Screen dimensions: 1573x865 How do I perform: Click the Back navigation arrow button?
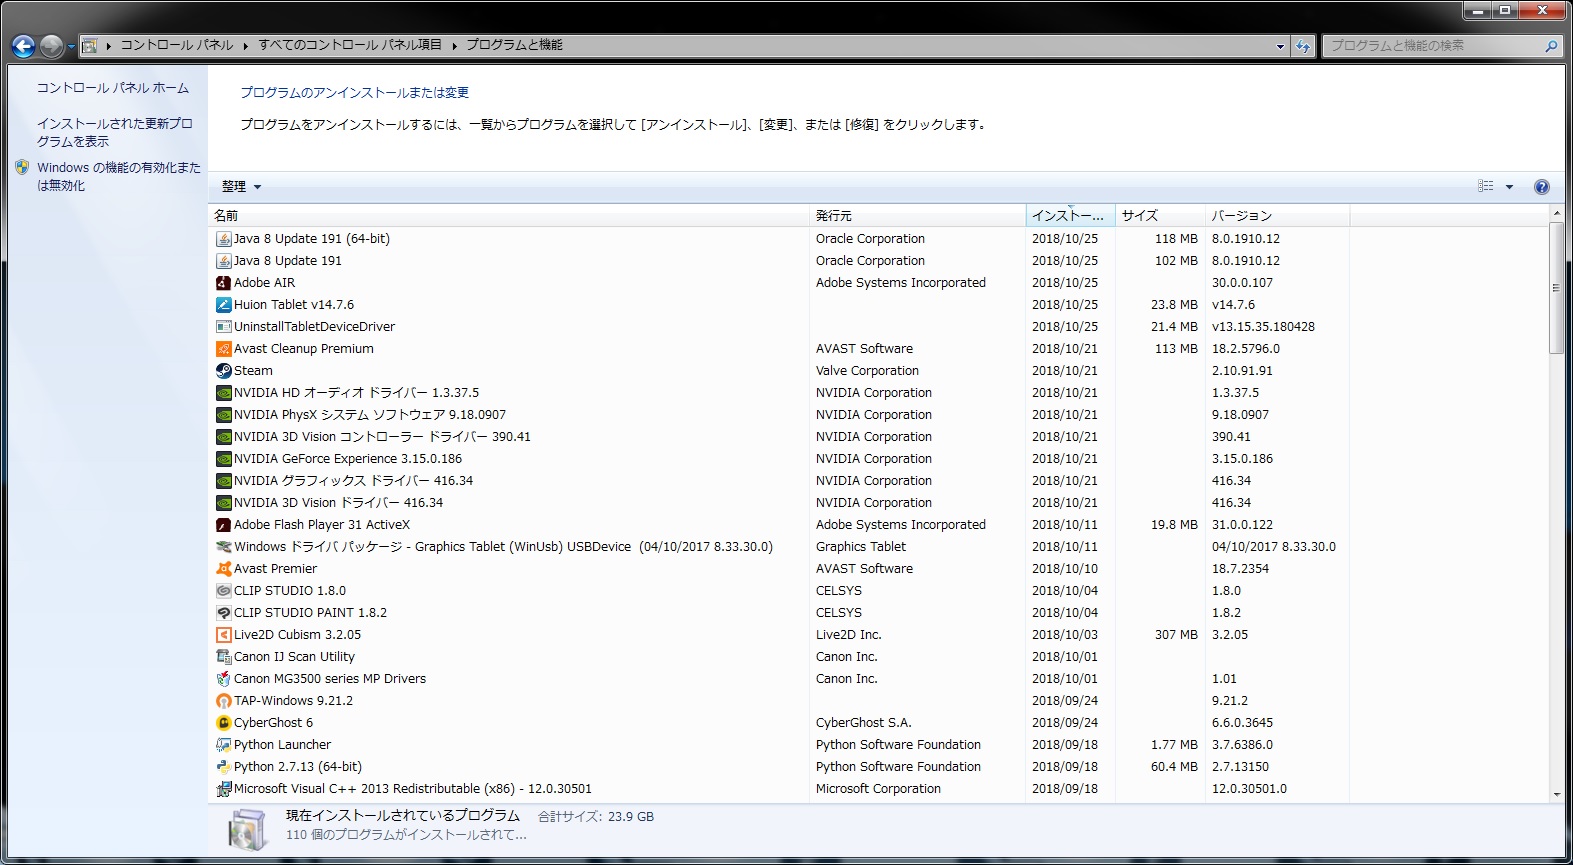[x=23, y=46]
